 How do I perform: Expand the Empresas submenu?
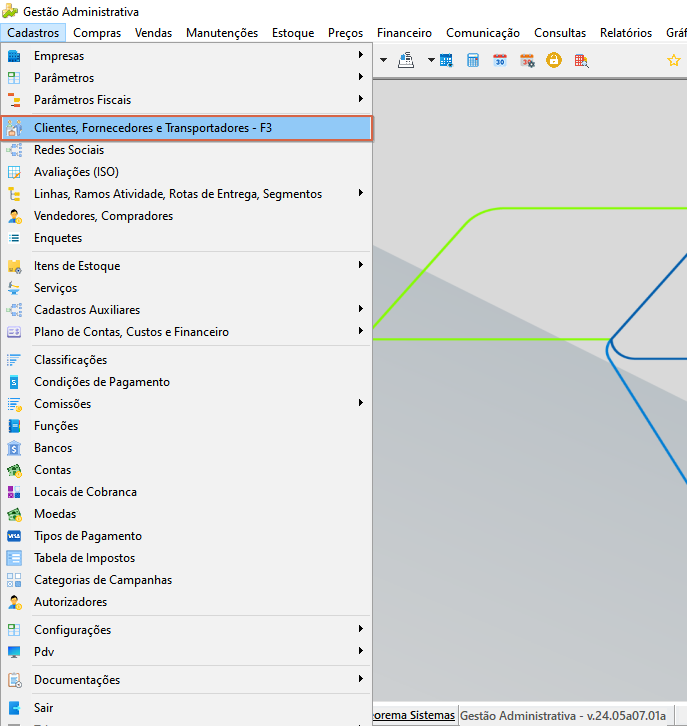pyautogui.click(x=187, y=56)
